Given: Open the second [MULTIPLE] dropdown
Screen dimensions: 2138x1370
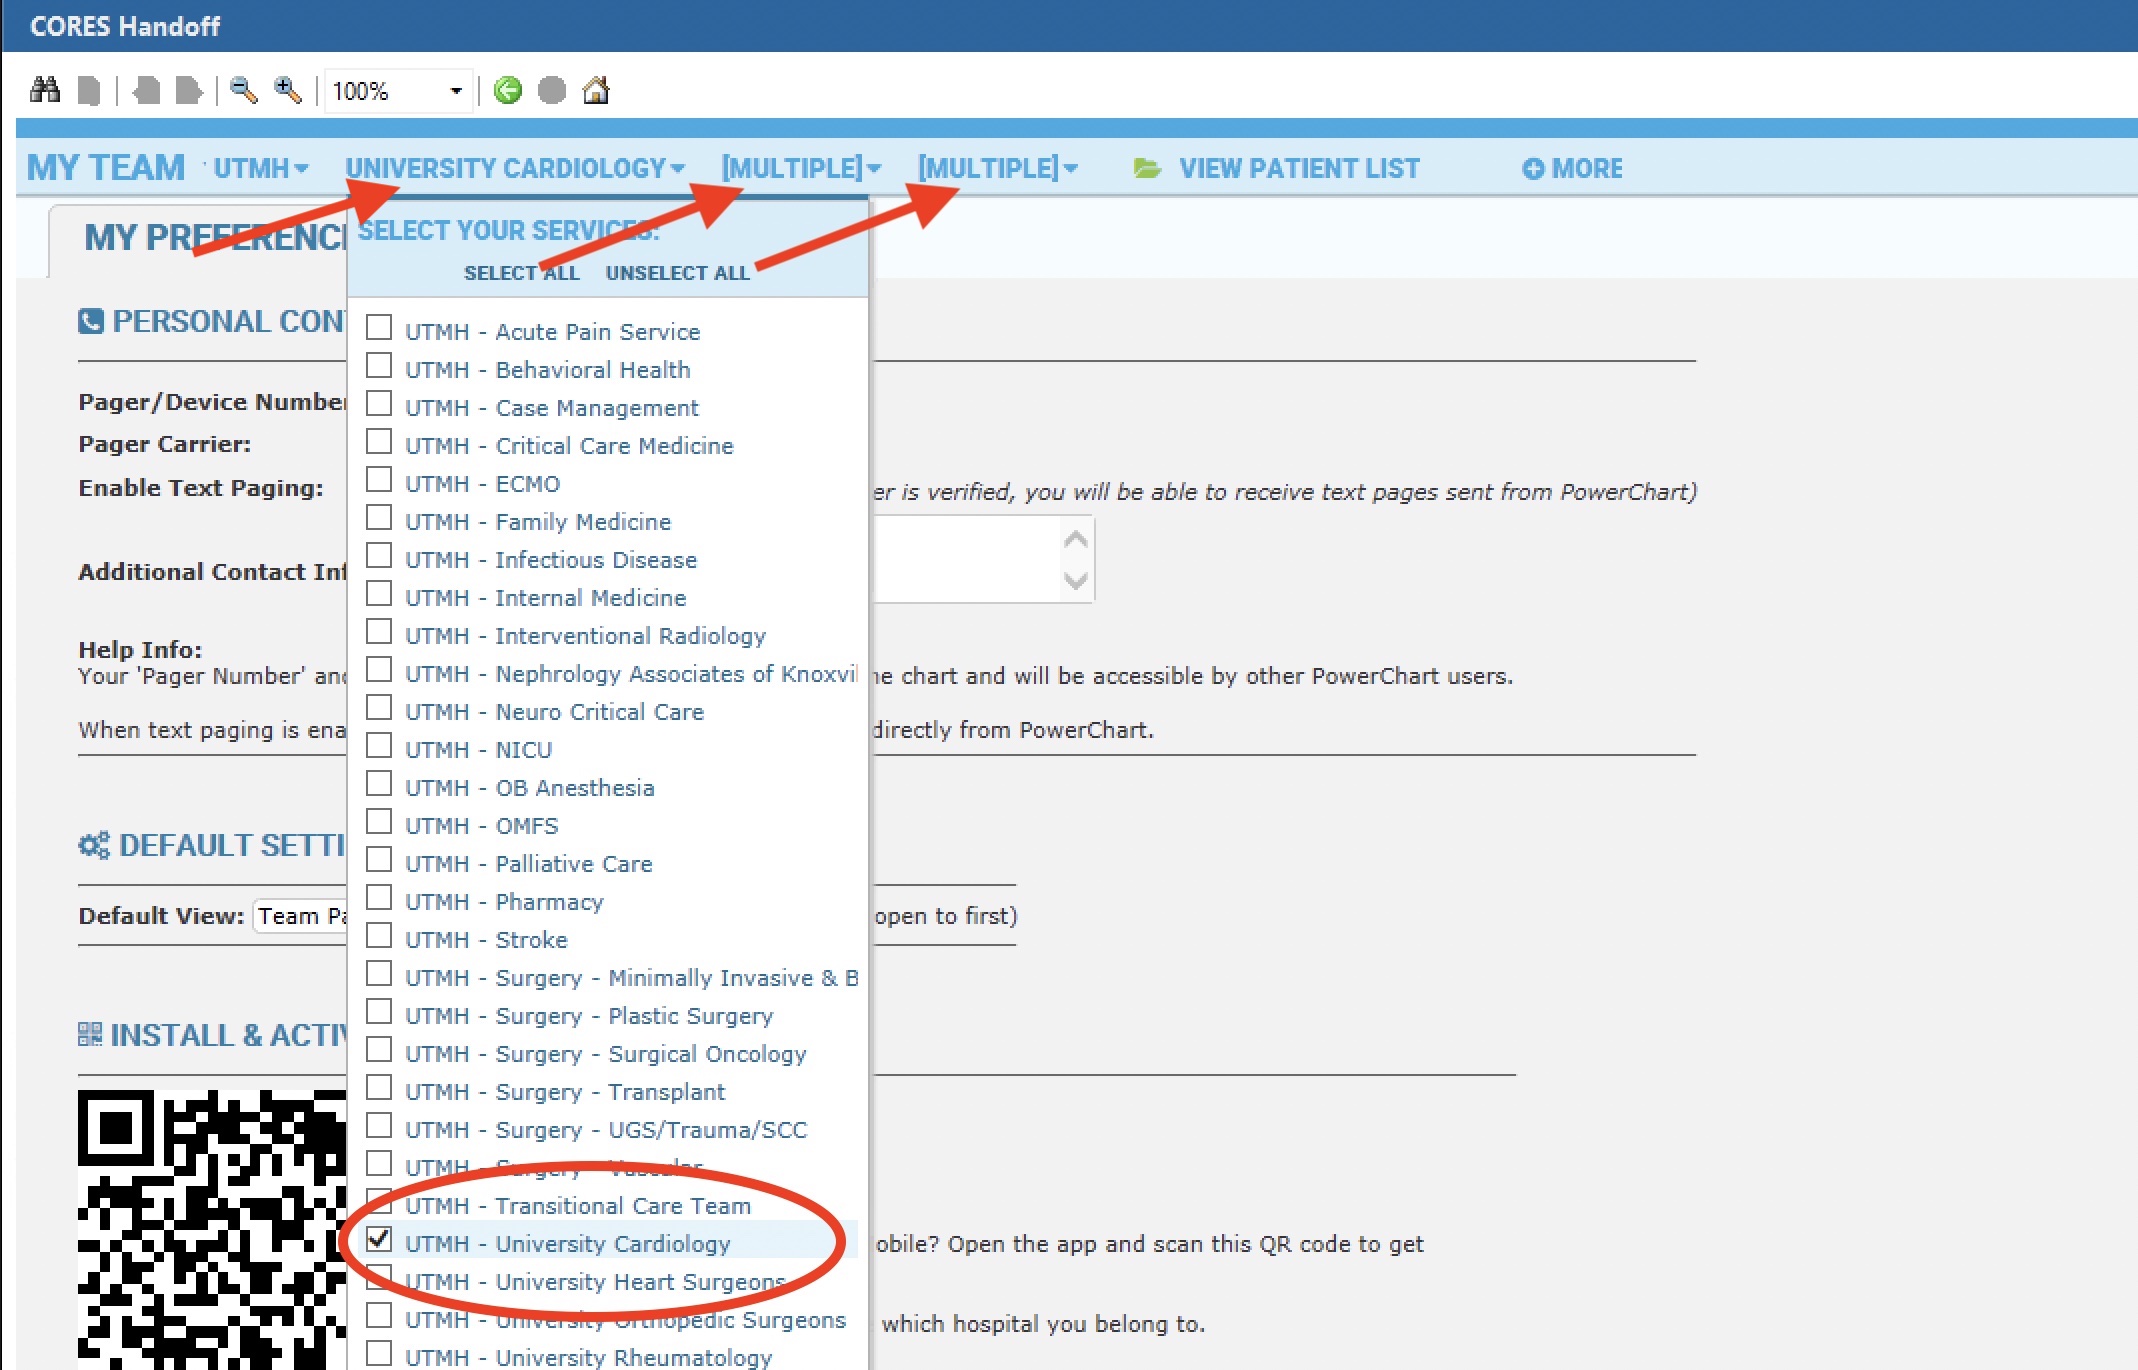Looking at the screenshot, I should [998, 168].
